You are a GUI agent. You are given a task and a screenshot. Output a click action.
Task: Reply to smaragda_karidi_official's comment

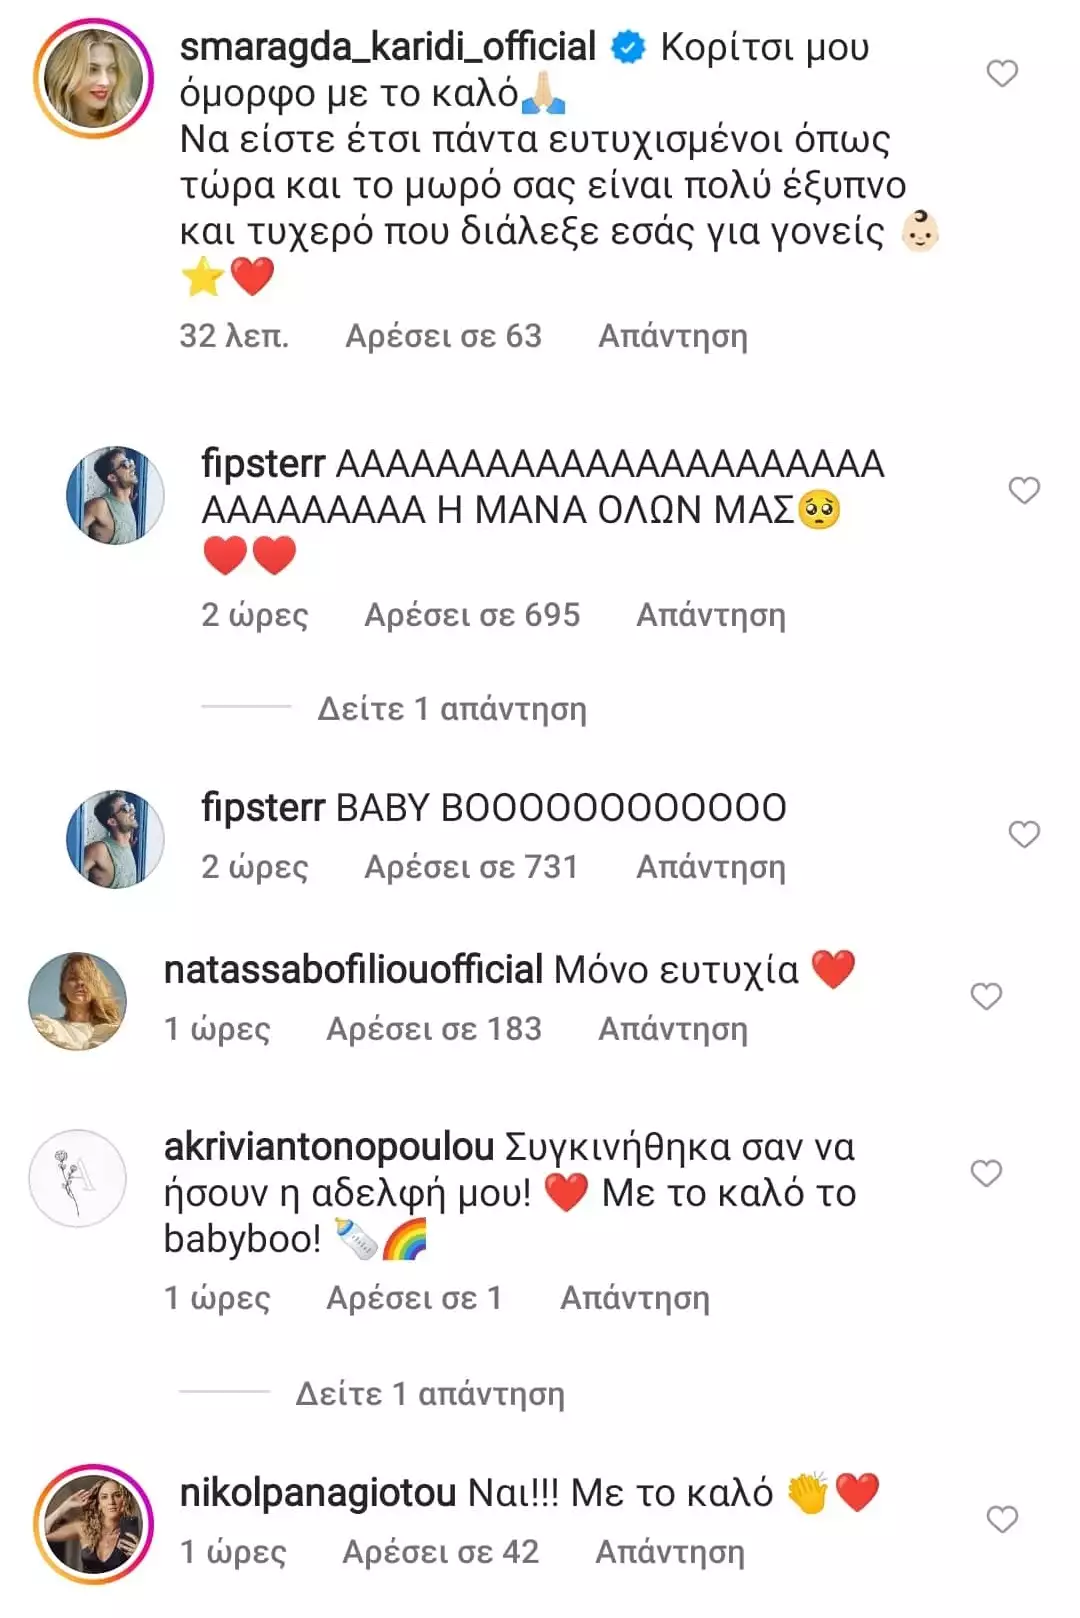(672, 336)
